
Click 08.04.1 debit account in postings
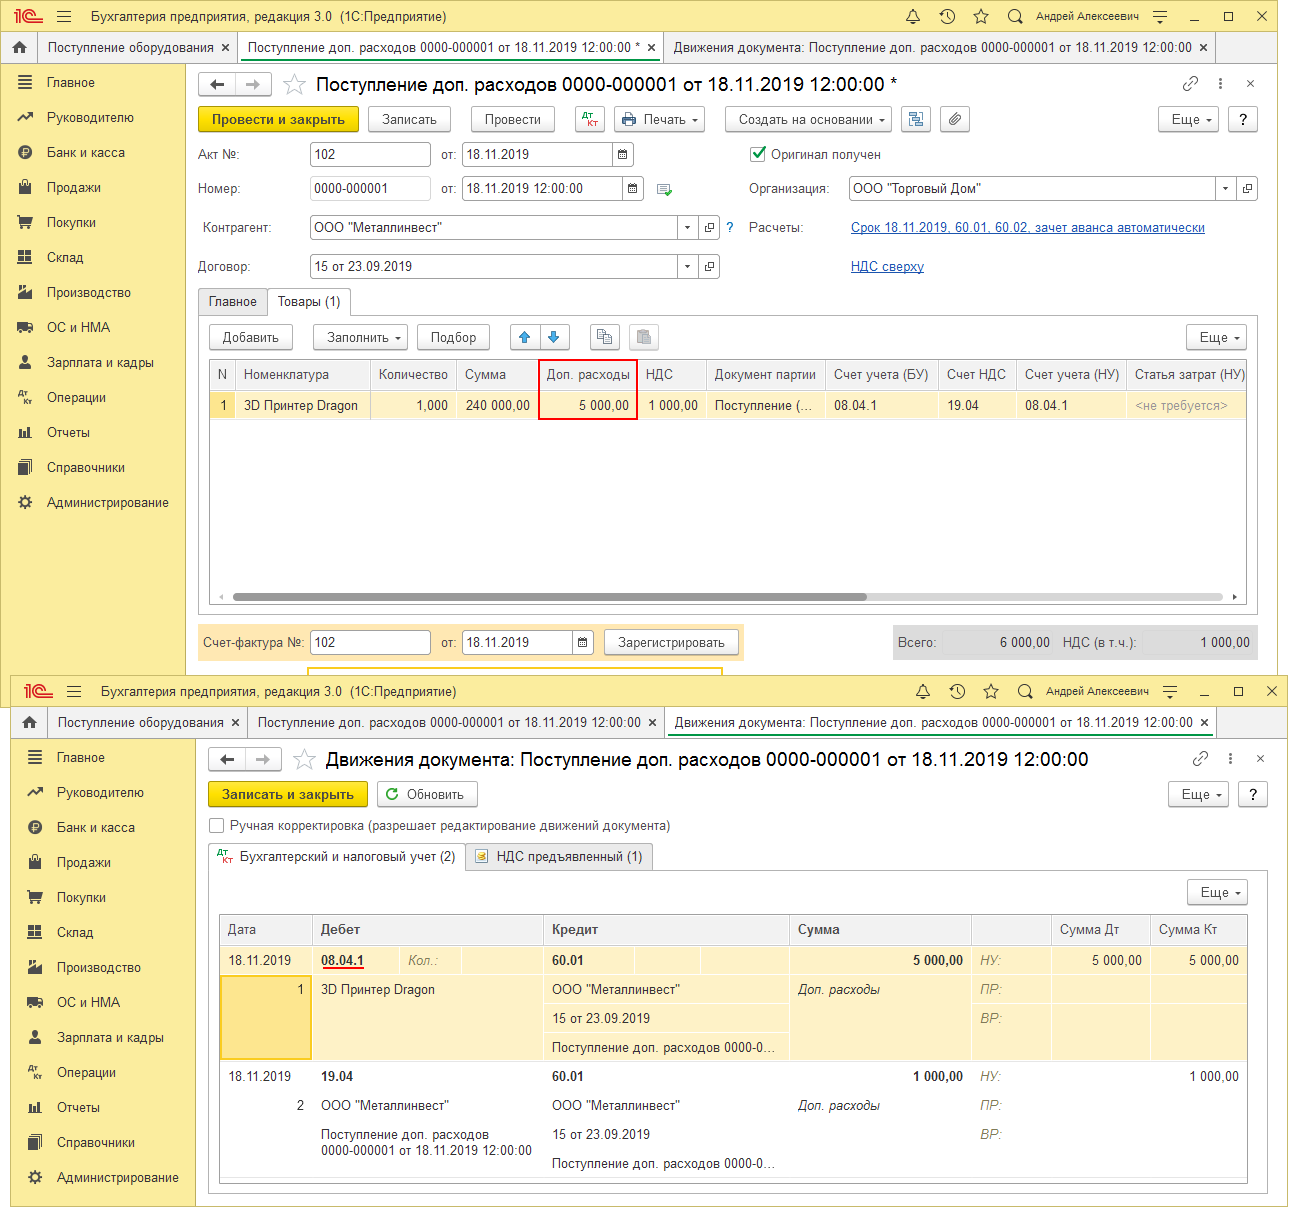click(342, 960)
